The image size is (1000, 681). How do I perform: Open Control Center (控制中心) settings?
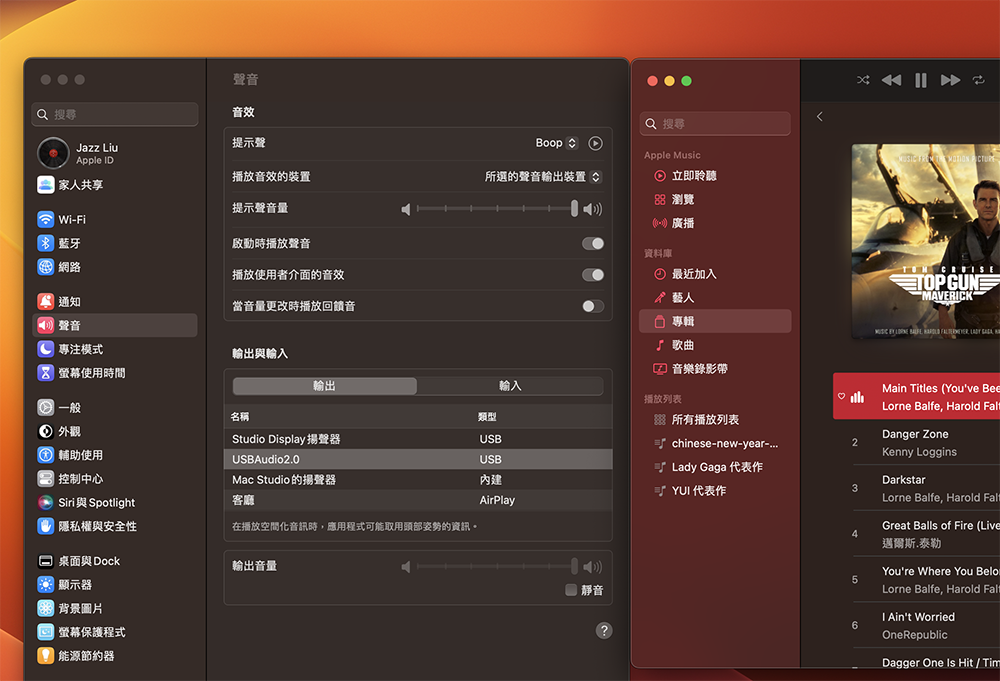click(115, 478)
